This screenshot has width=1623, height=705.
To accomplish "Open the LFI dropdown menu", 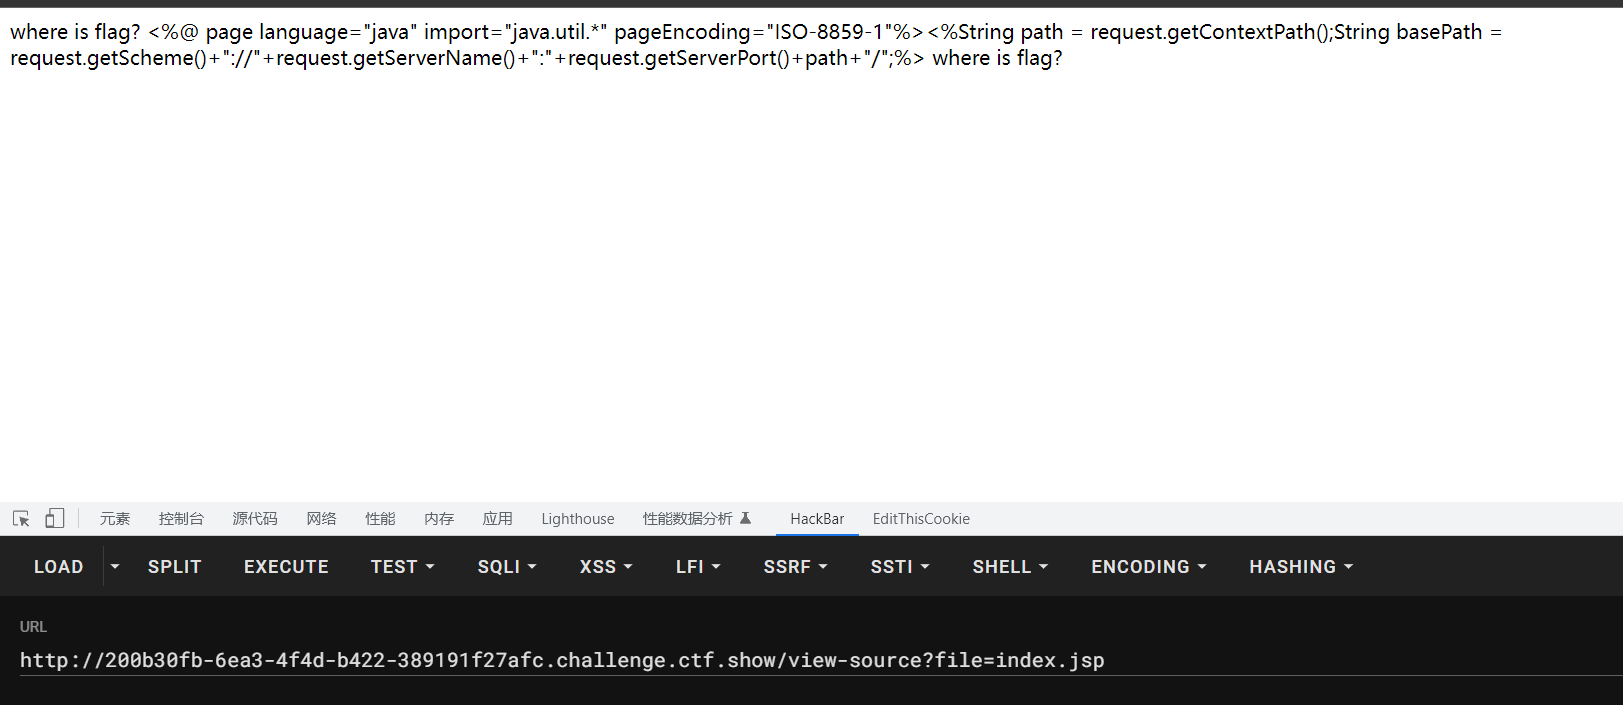I will pos(697,567).
